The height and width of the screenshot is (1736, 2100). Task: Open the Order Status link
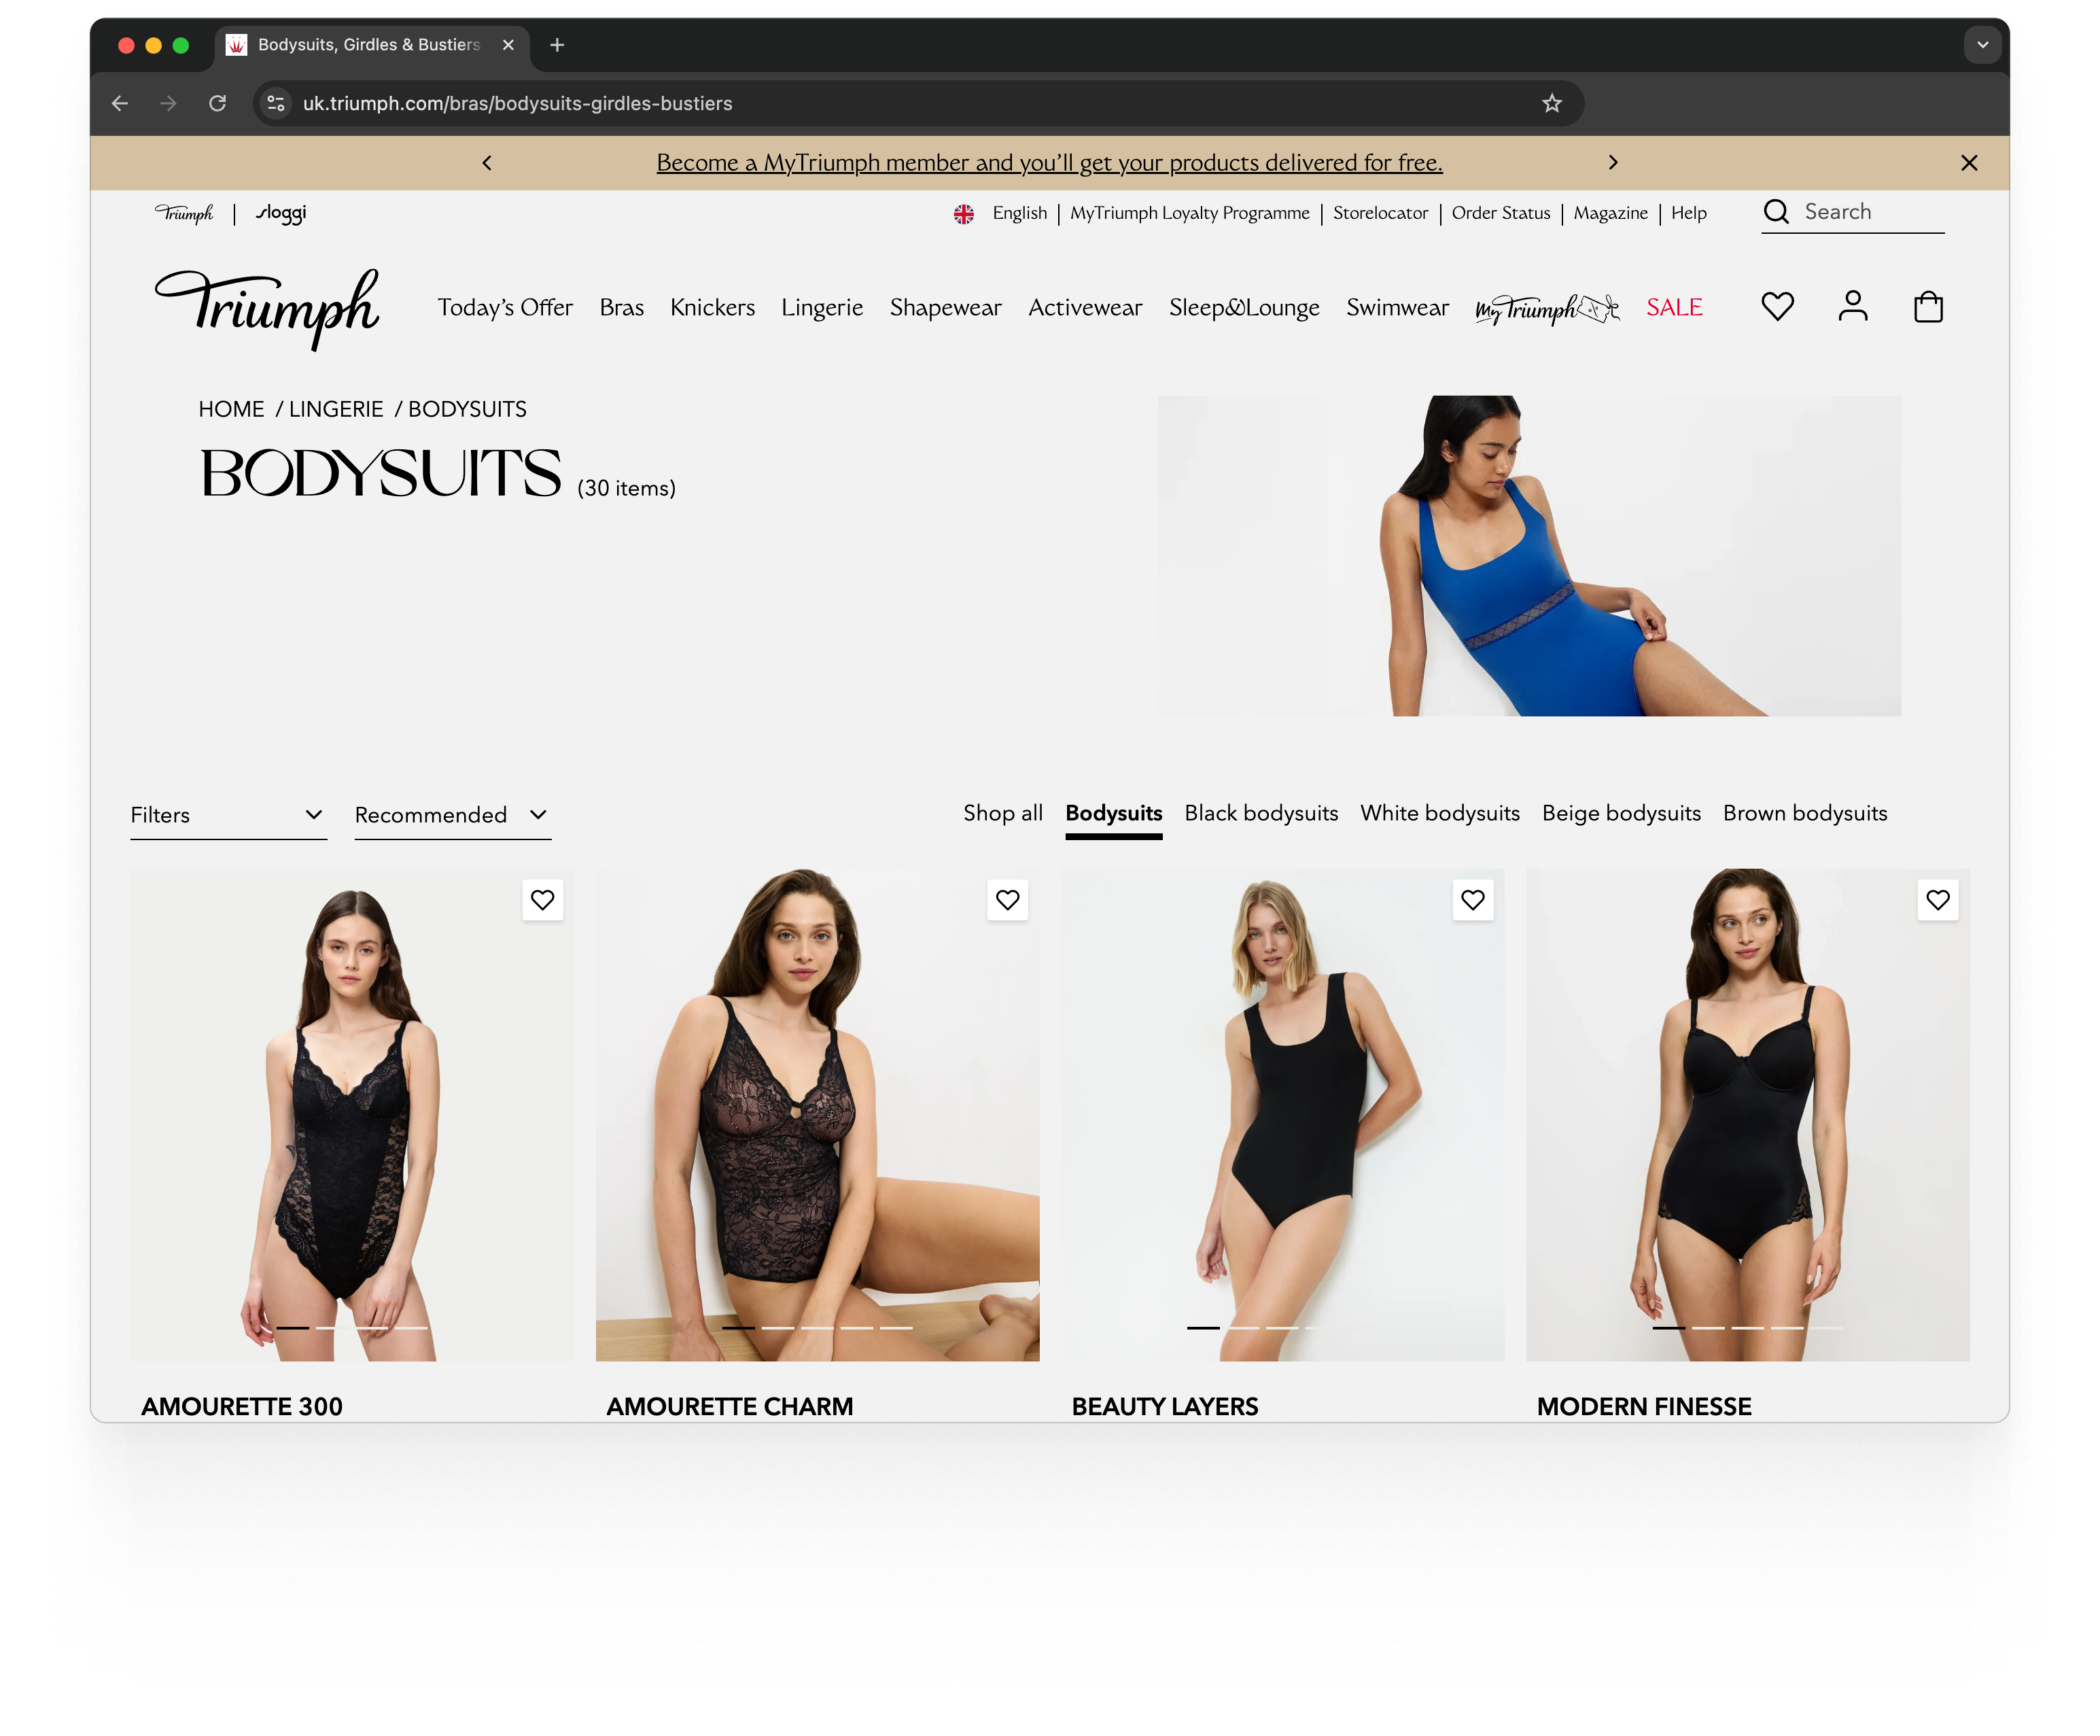click(1500, 213)
